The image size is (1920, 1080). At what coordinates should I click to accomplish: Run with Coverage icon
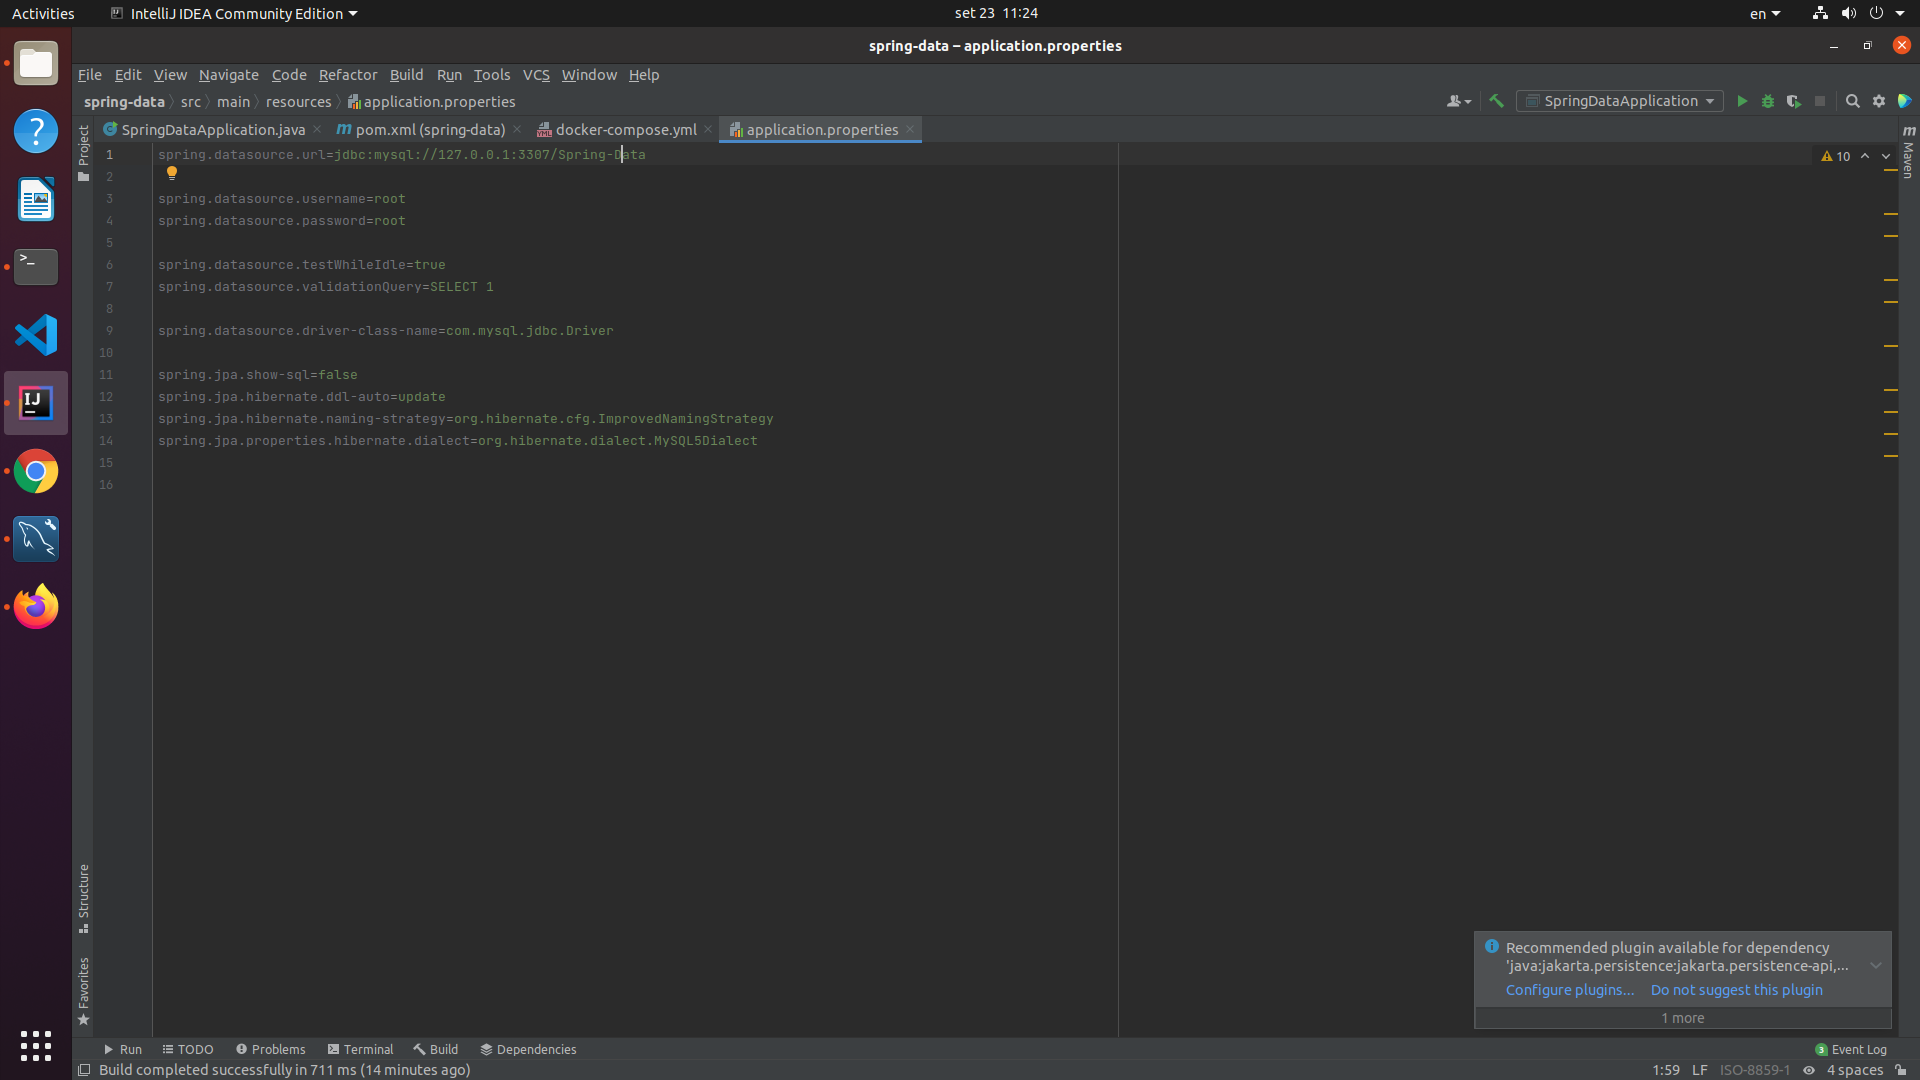click(1794, 101)
